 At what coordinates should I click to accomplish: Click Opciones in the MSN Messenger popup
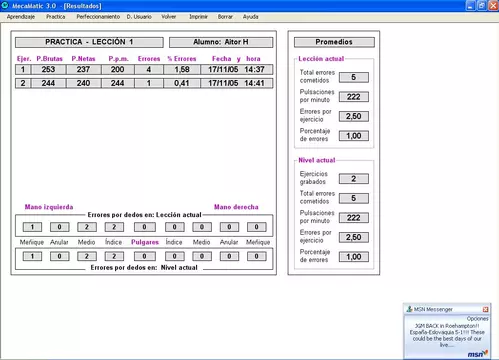pyautogui.click(x=477, y=319)
